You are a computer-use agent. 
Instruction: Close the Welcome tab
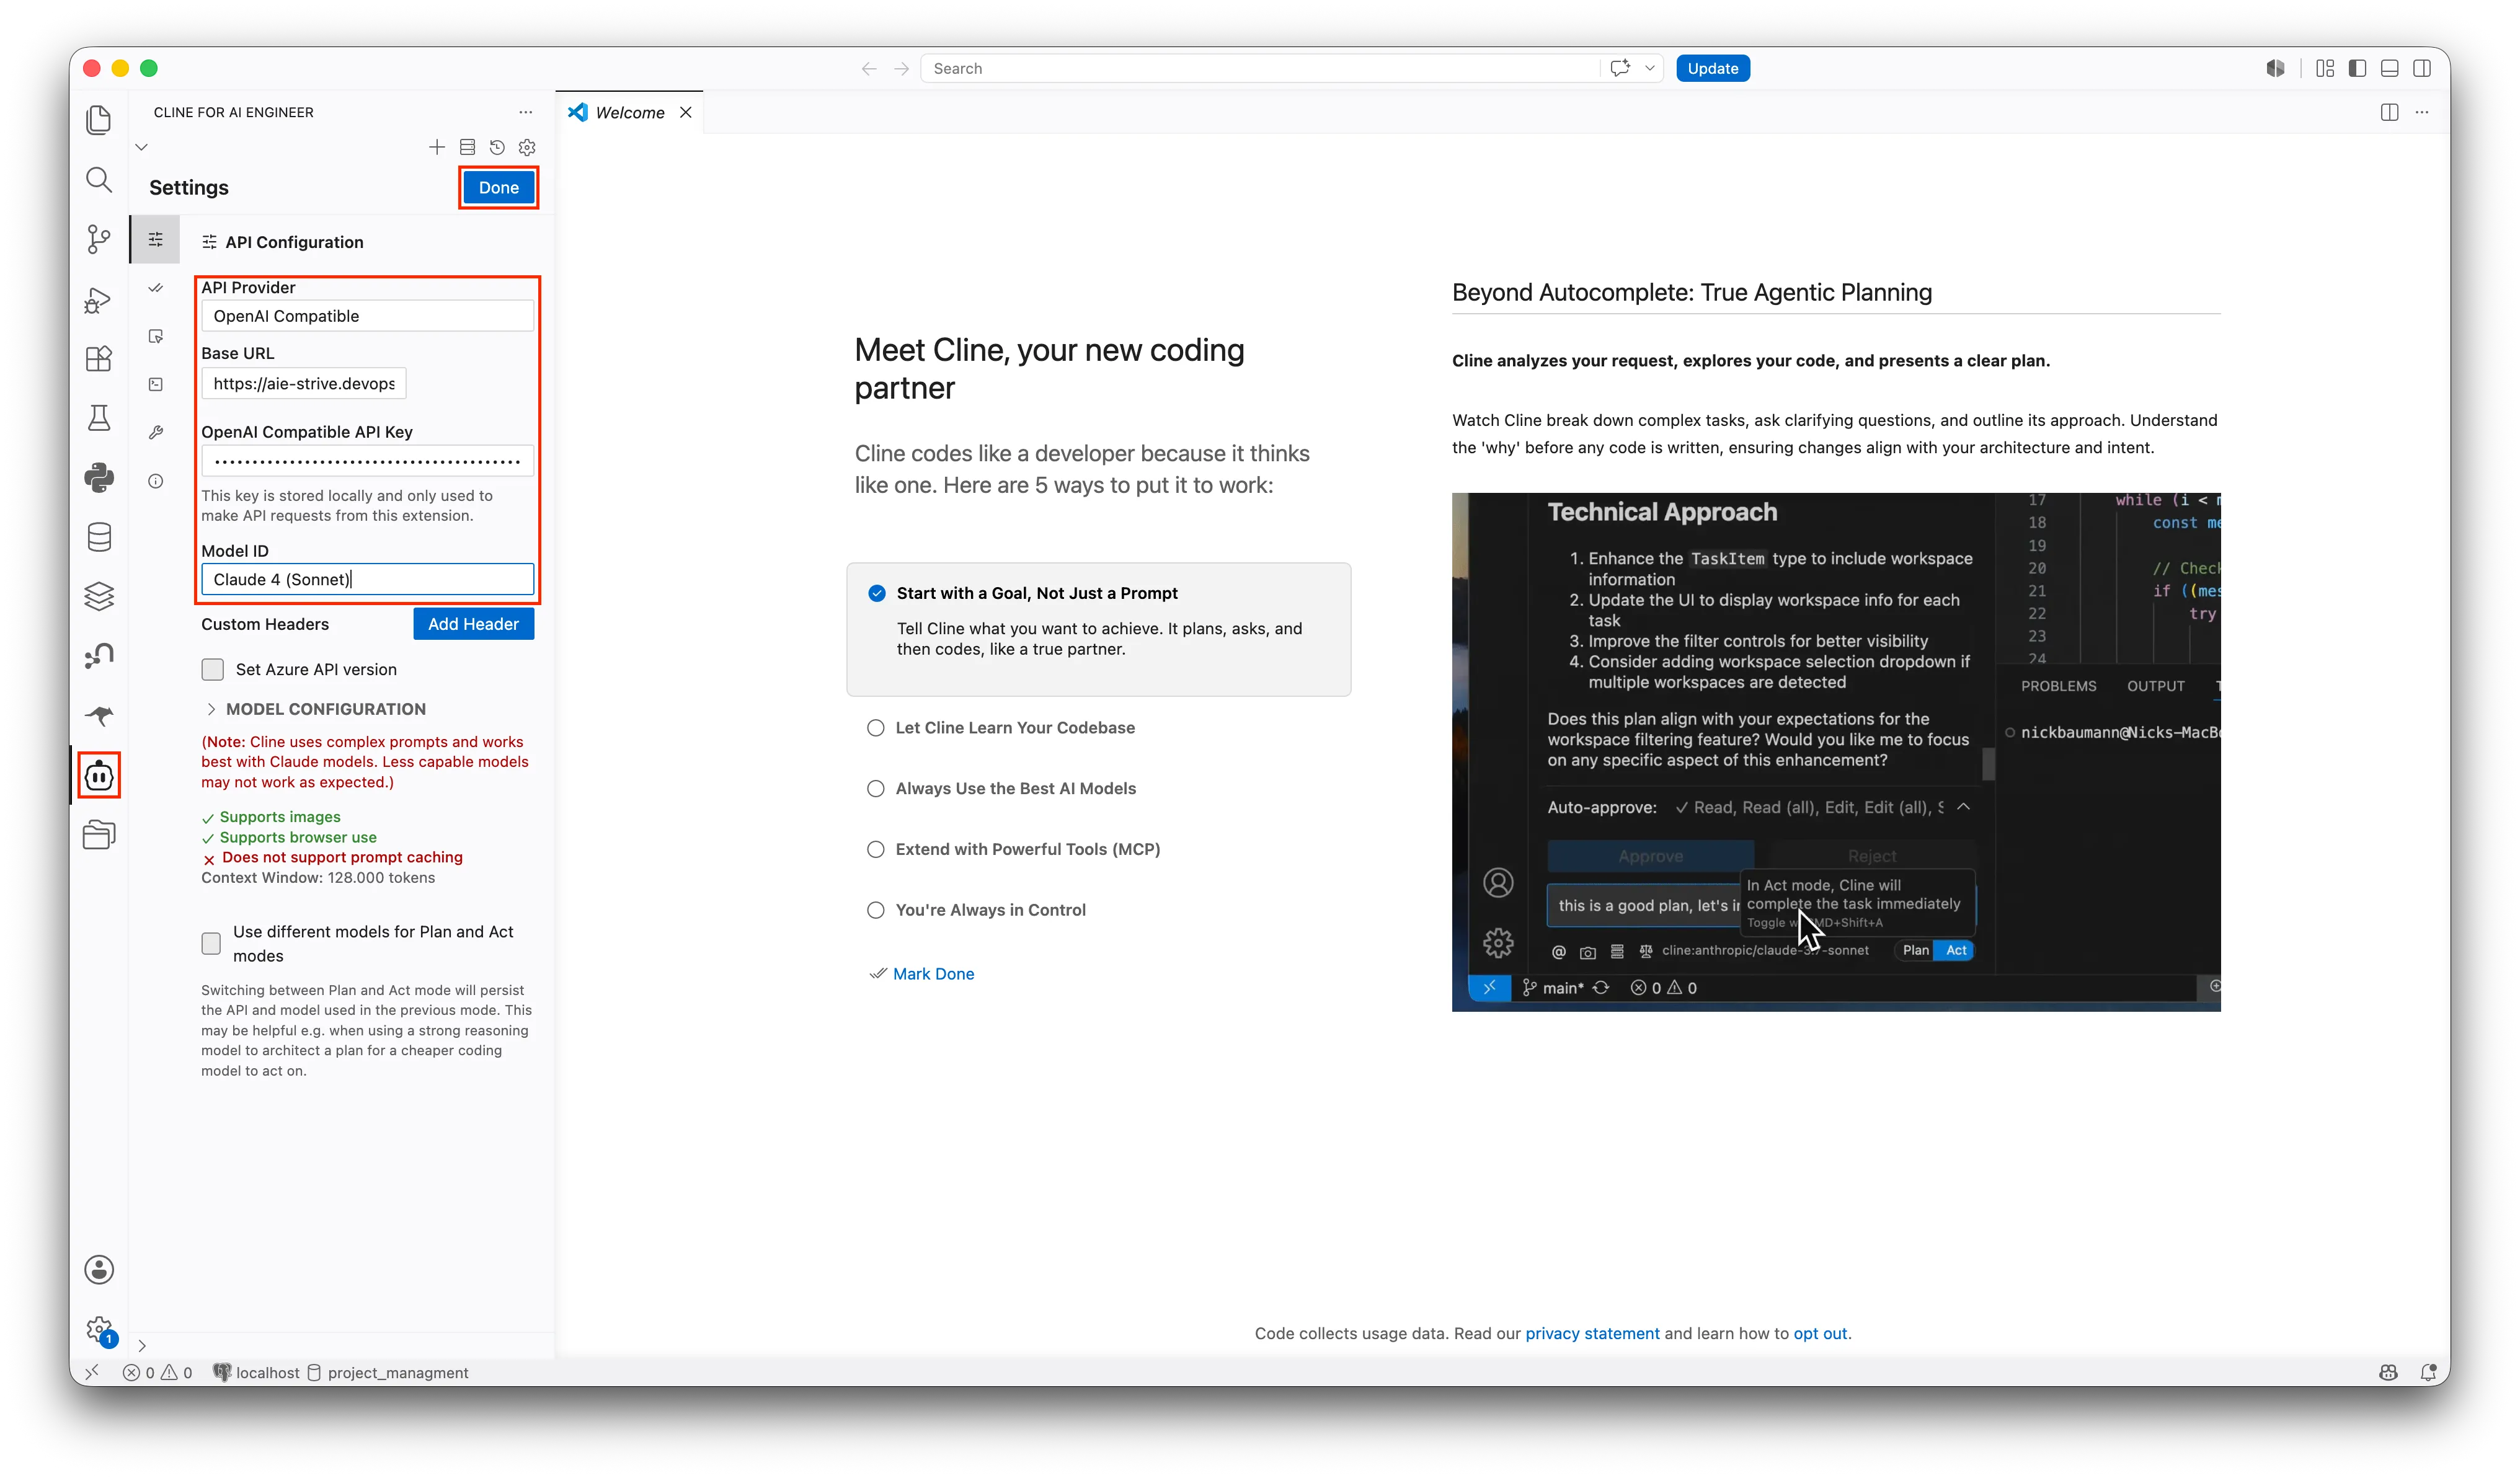(x=685, y=112)
